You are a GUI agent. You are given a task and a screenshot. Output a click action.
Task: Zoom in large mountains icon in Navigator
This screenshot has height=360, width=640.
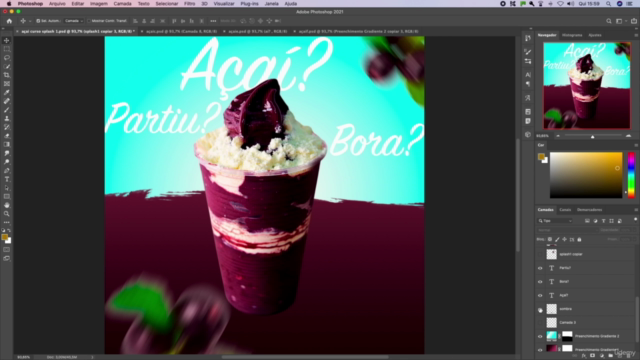click(628, 136)
